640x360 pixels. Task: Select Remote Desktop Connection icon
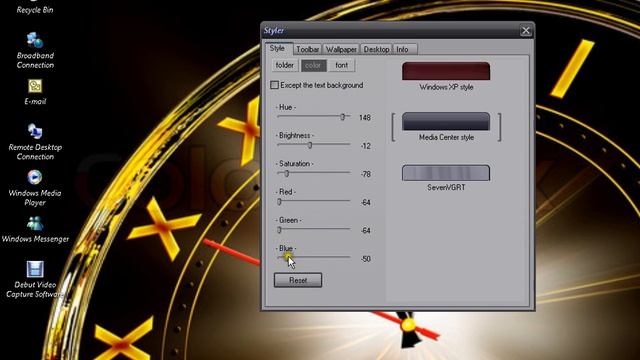(x=35, y=142)
